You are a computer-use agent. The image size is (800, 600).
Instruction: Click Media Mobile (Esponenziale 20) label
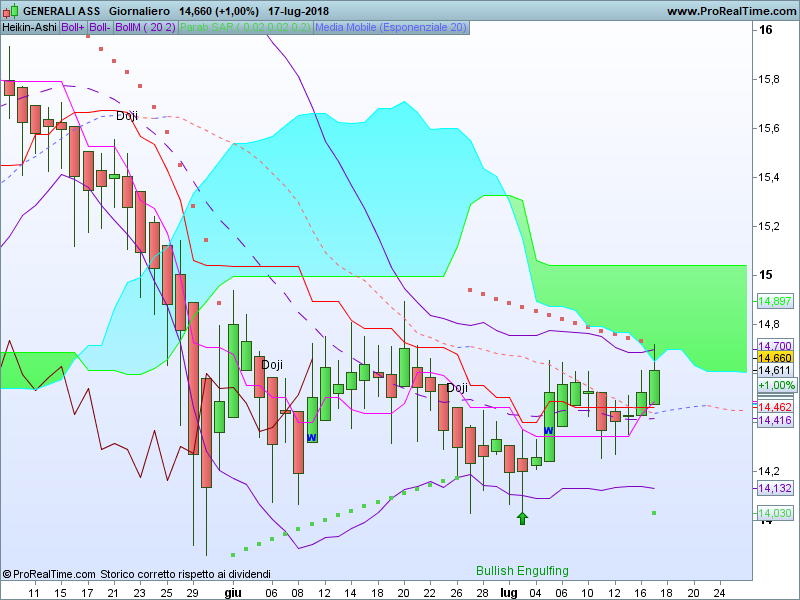[391, 28]
